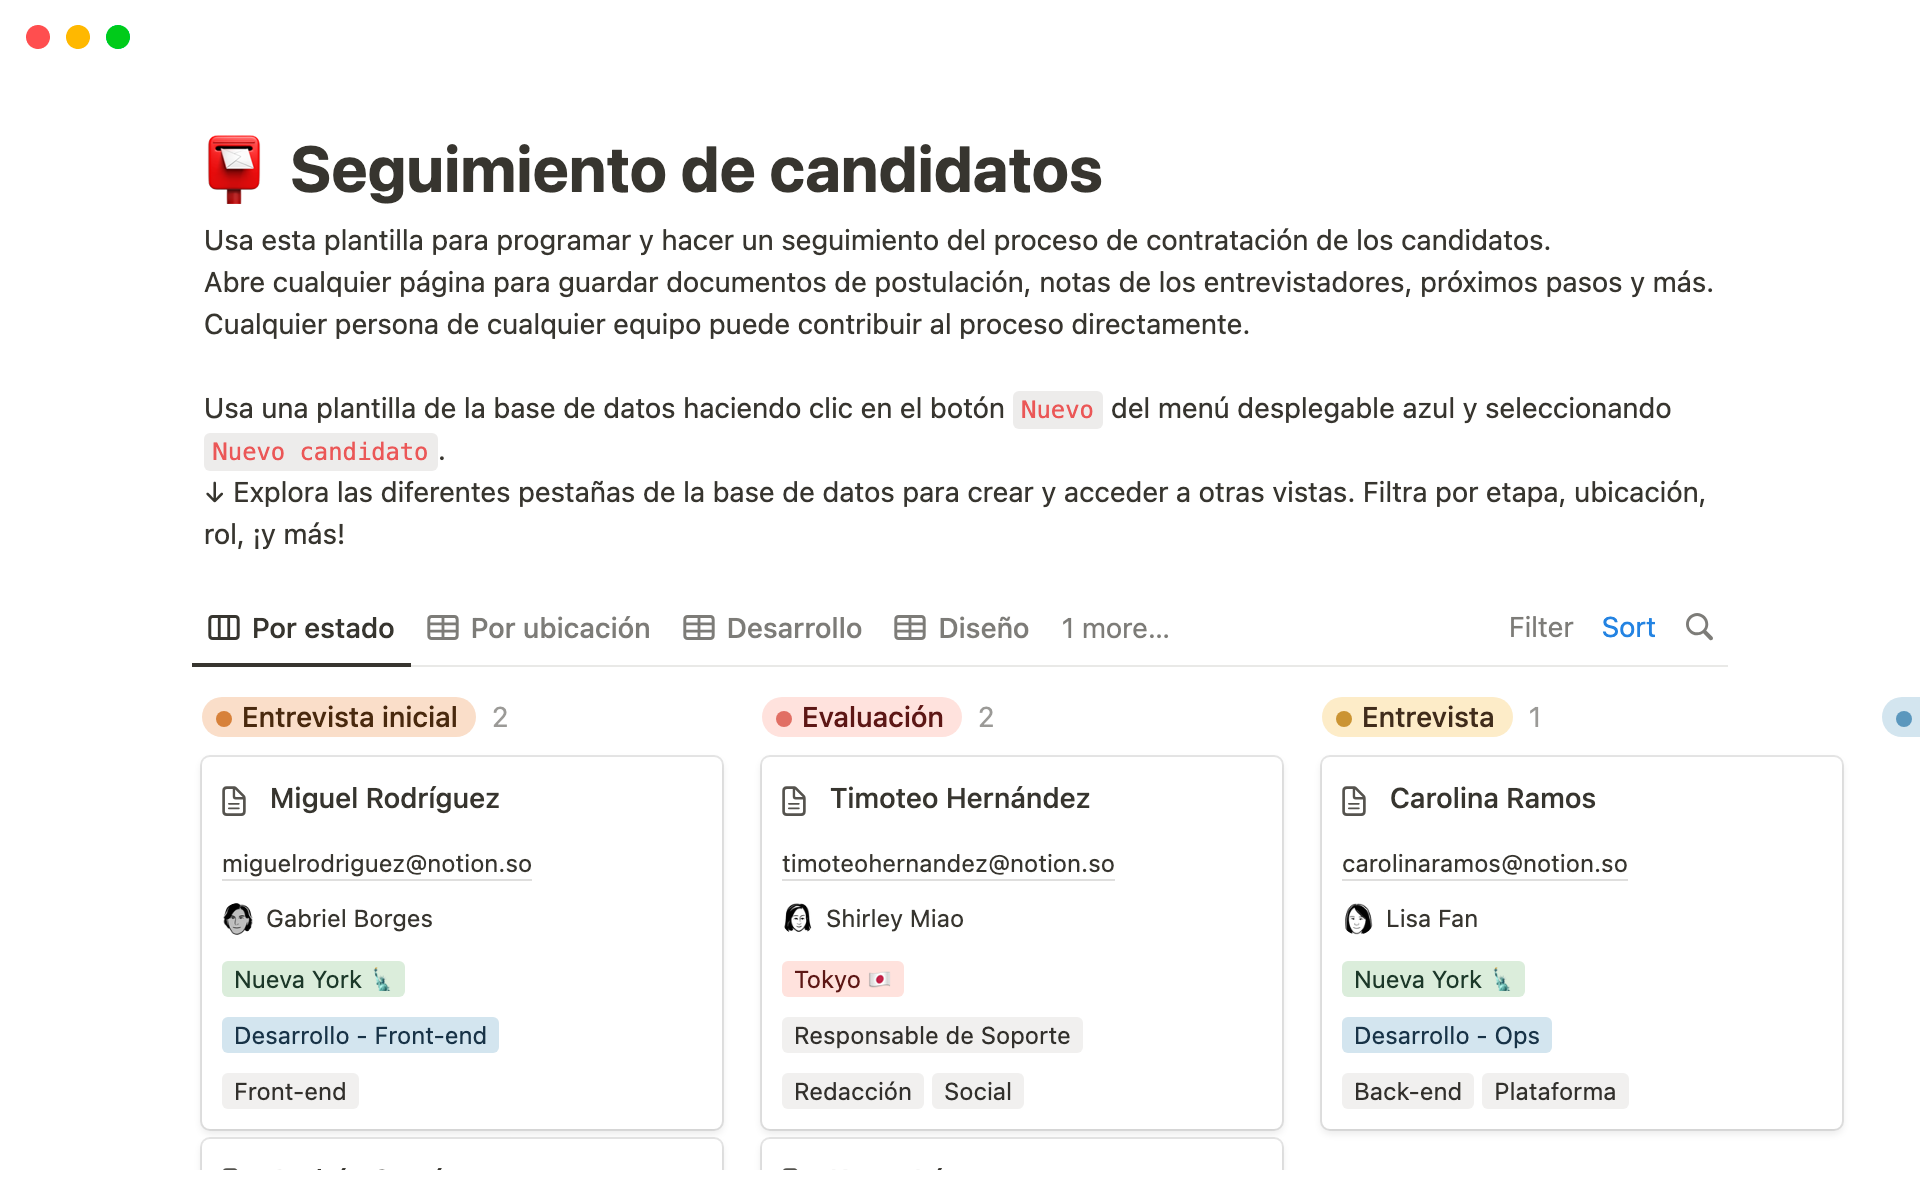Viewport: 1920px width, 1200px height.
Task: Open miguelrodriguez@notion.so email link
Action: [x=377, y=863]
